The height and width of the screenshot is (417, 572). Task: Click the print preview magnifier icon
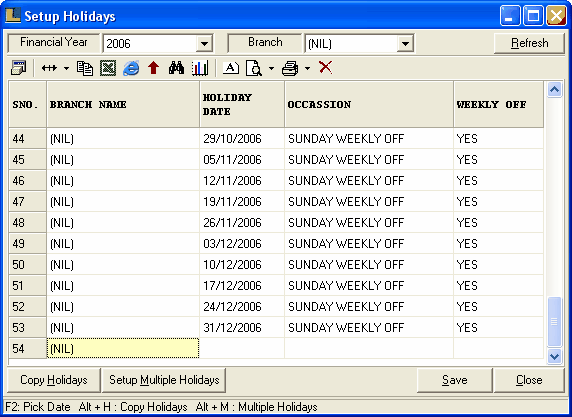[254, 68]
